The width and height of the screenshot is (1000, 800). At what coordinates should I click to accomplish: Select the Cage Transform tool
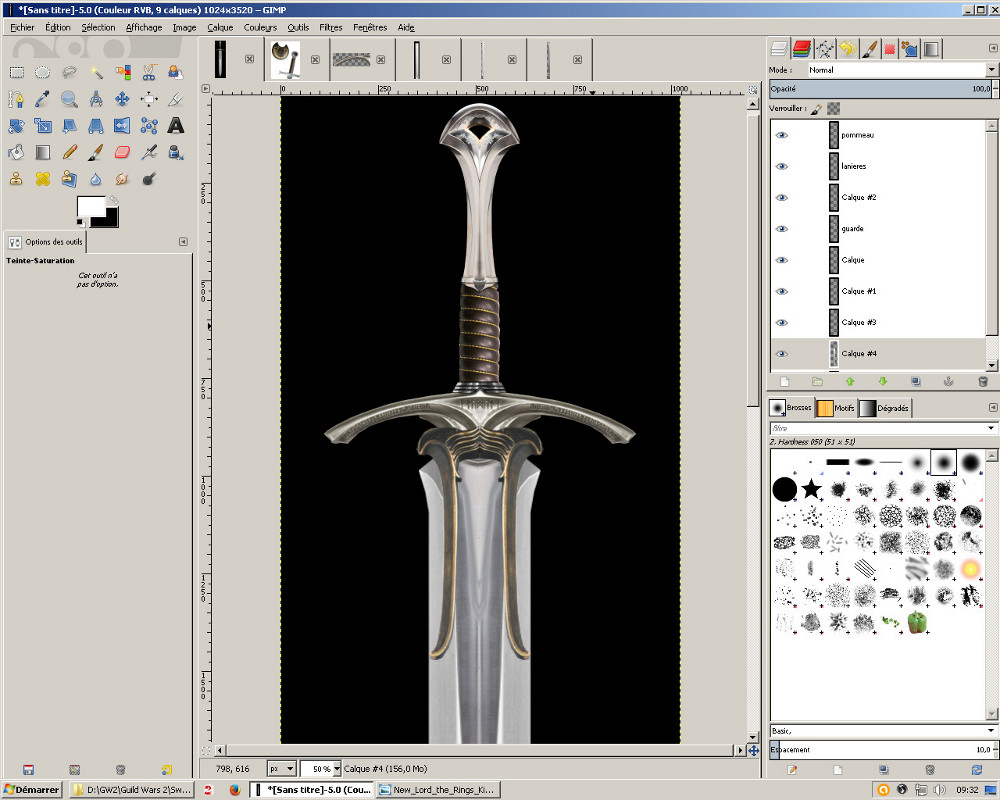click(149, 126)
